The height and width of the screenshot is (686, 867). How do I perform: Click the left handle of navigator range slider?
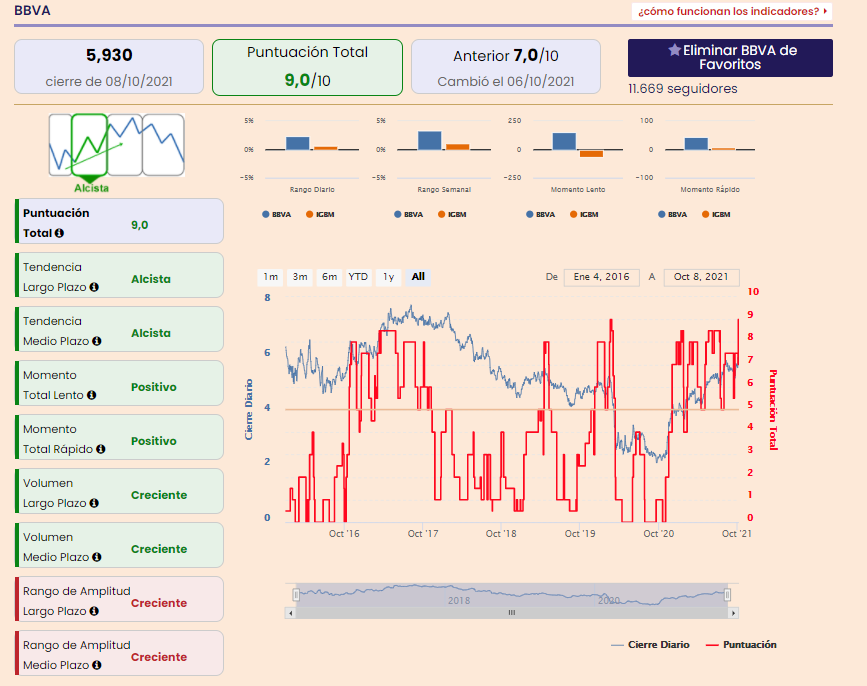click(296, 595)
